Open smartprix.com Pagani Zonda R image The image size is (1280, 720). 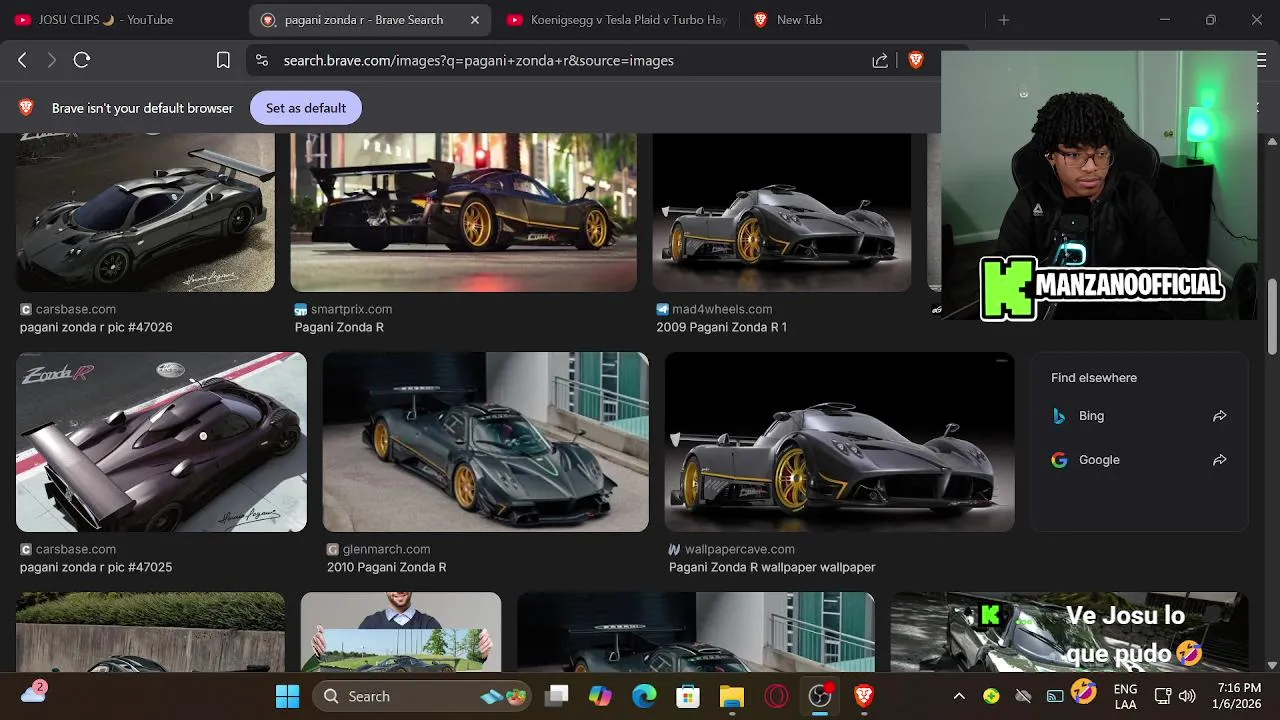pos(463,212)
